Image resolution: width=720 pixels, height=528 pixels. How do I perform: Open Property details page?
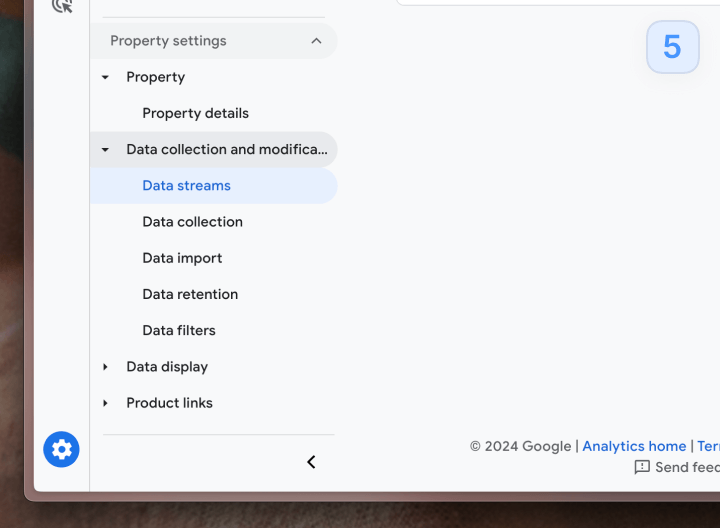[x=195, y=113]
